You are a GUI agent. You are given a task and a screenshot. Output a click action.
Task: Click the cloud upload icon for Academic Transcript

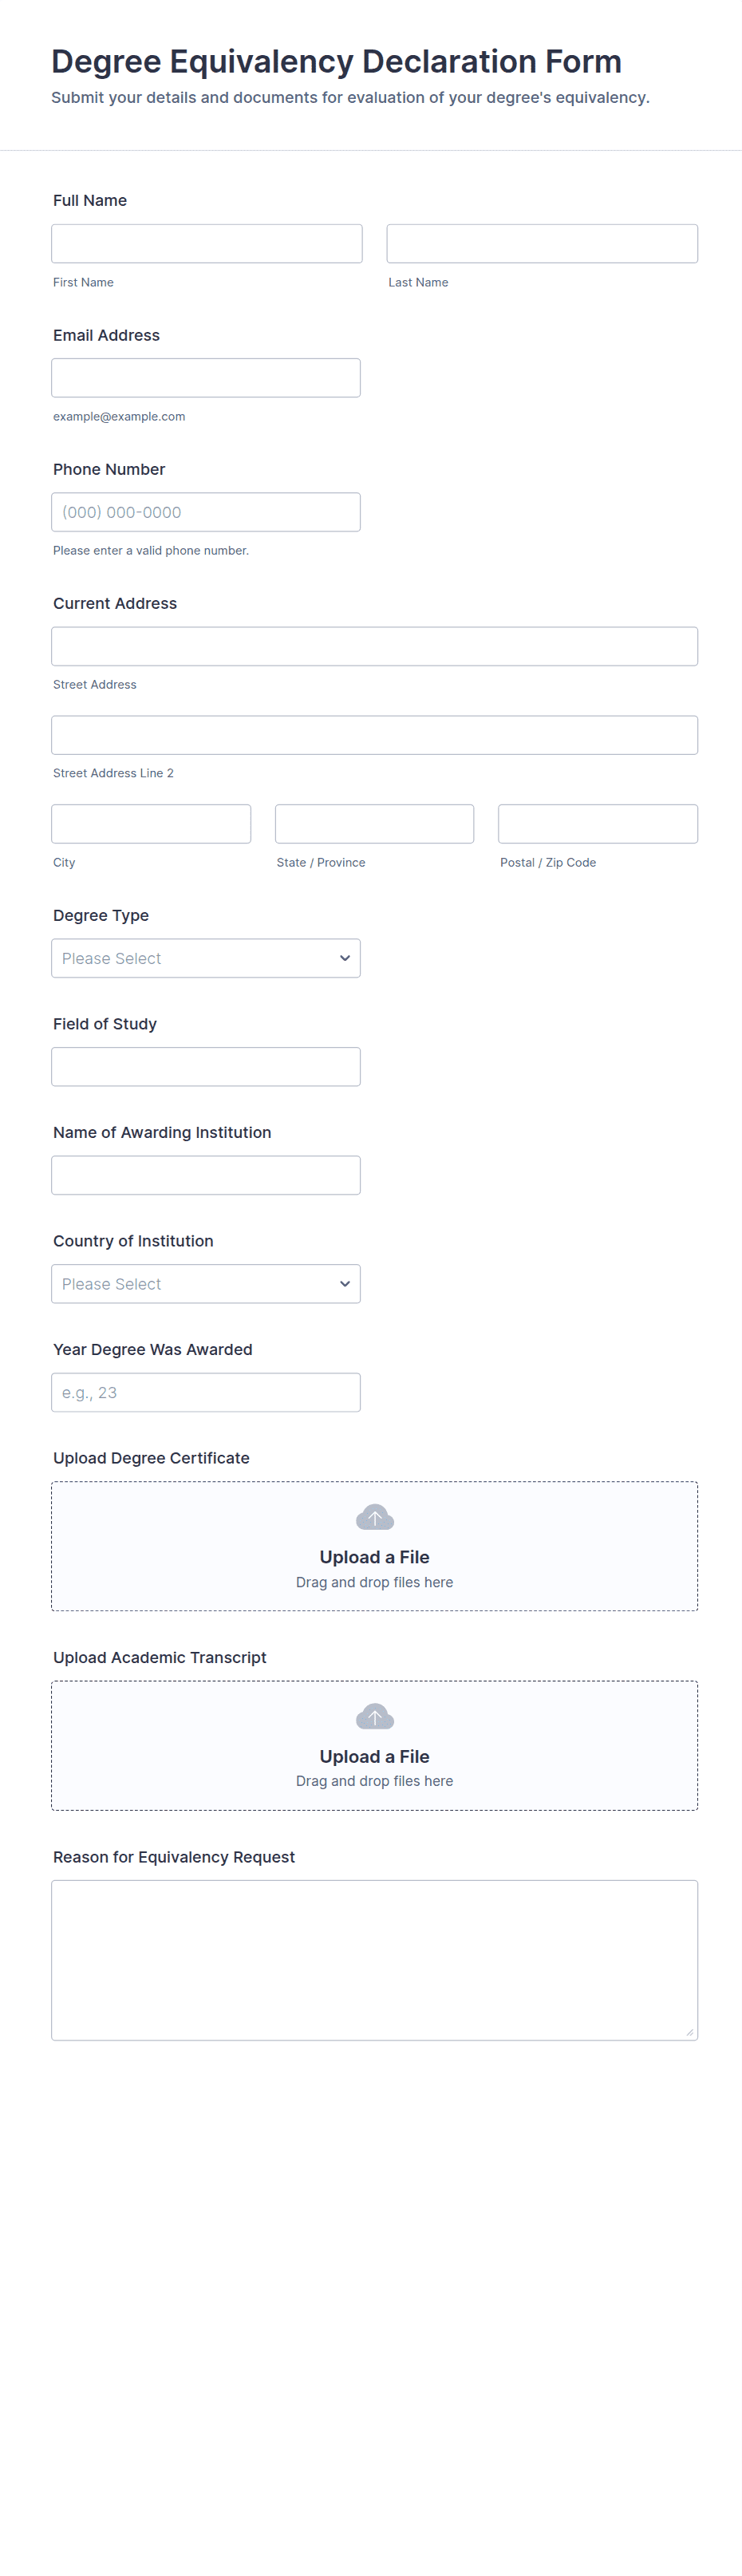374,1716
